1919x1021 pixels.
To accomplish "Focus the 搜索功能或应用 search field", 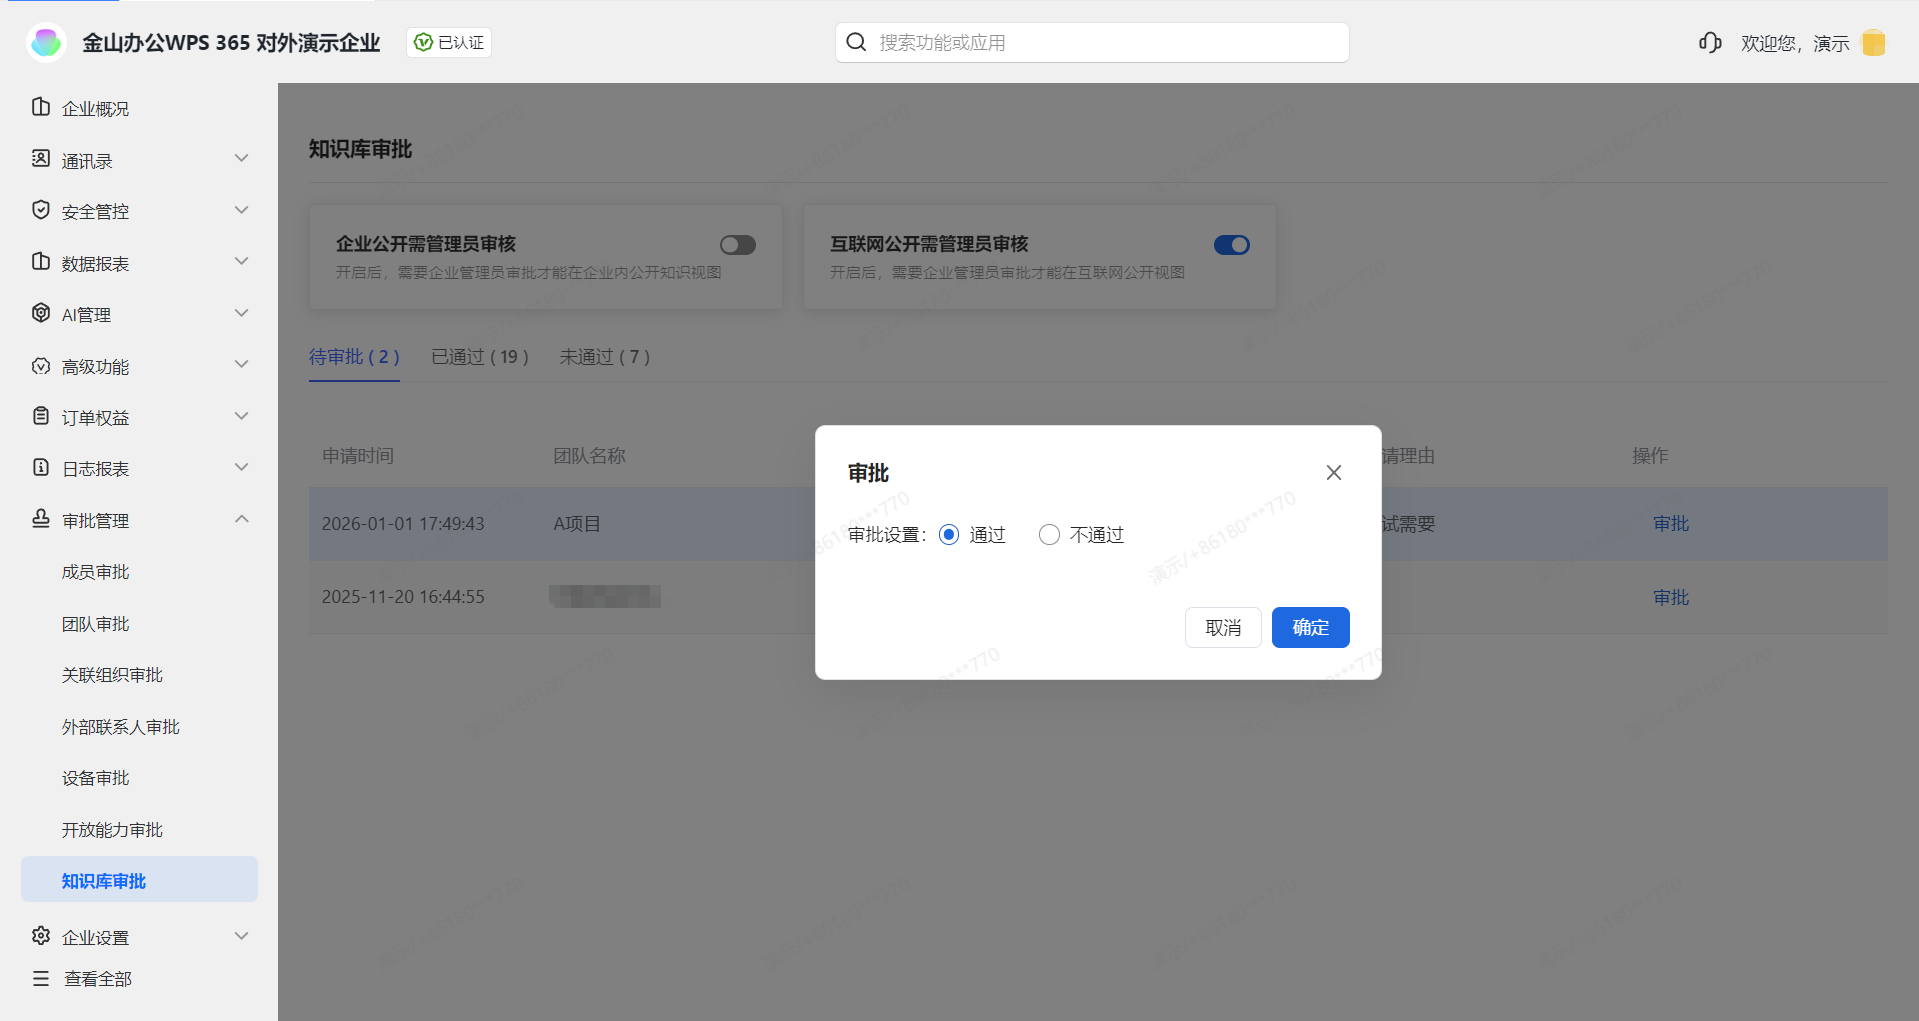I will pyautogui.click(x=1092, y=42).
